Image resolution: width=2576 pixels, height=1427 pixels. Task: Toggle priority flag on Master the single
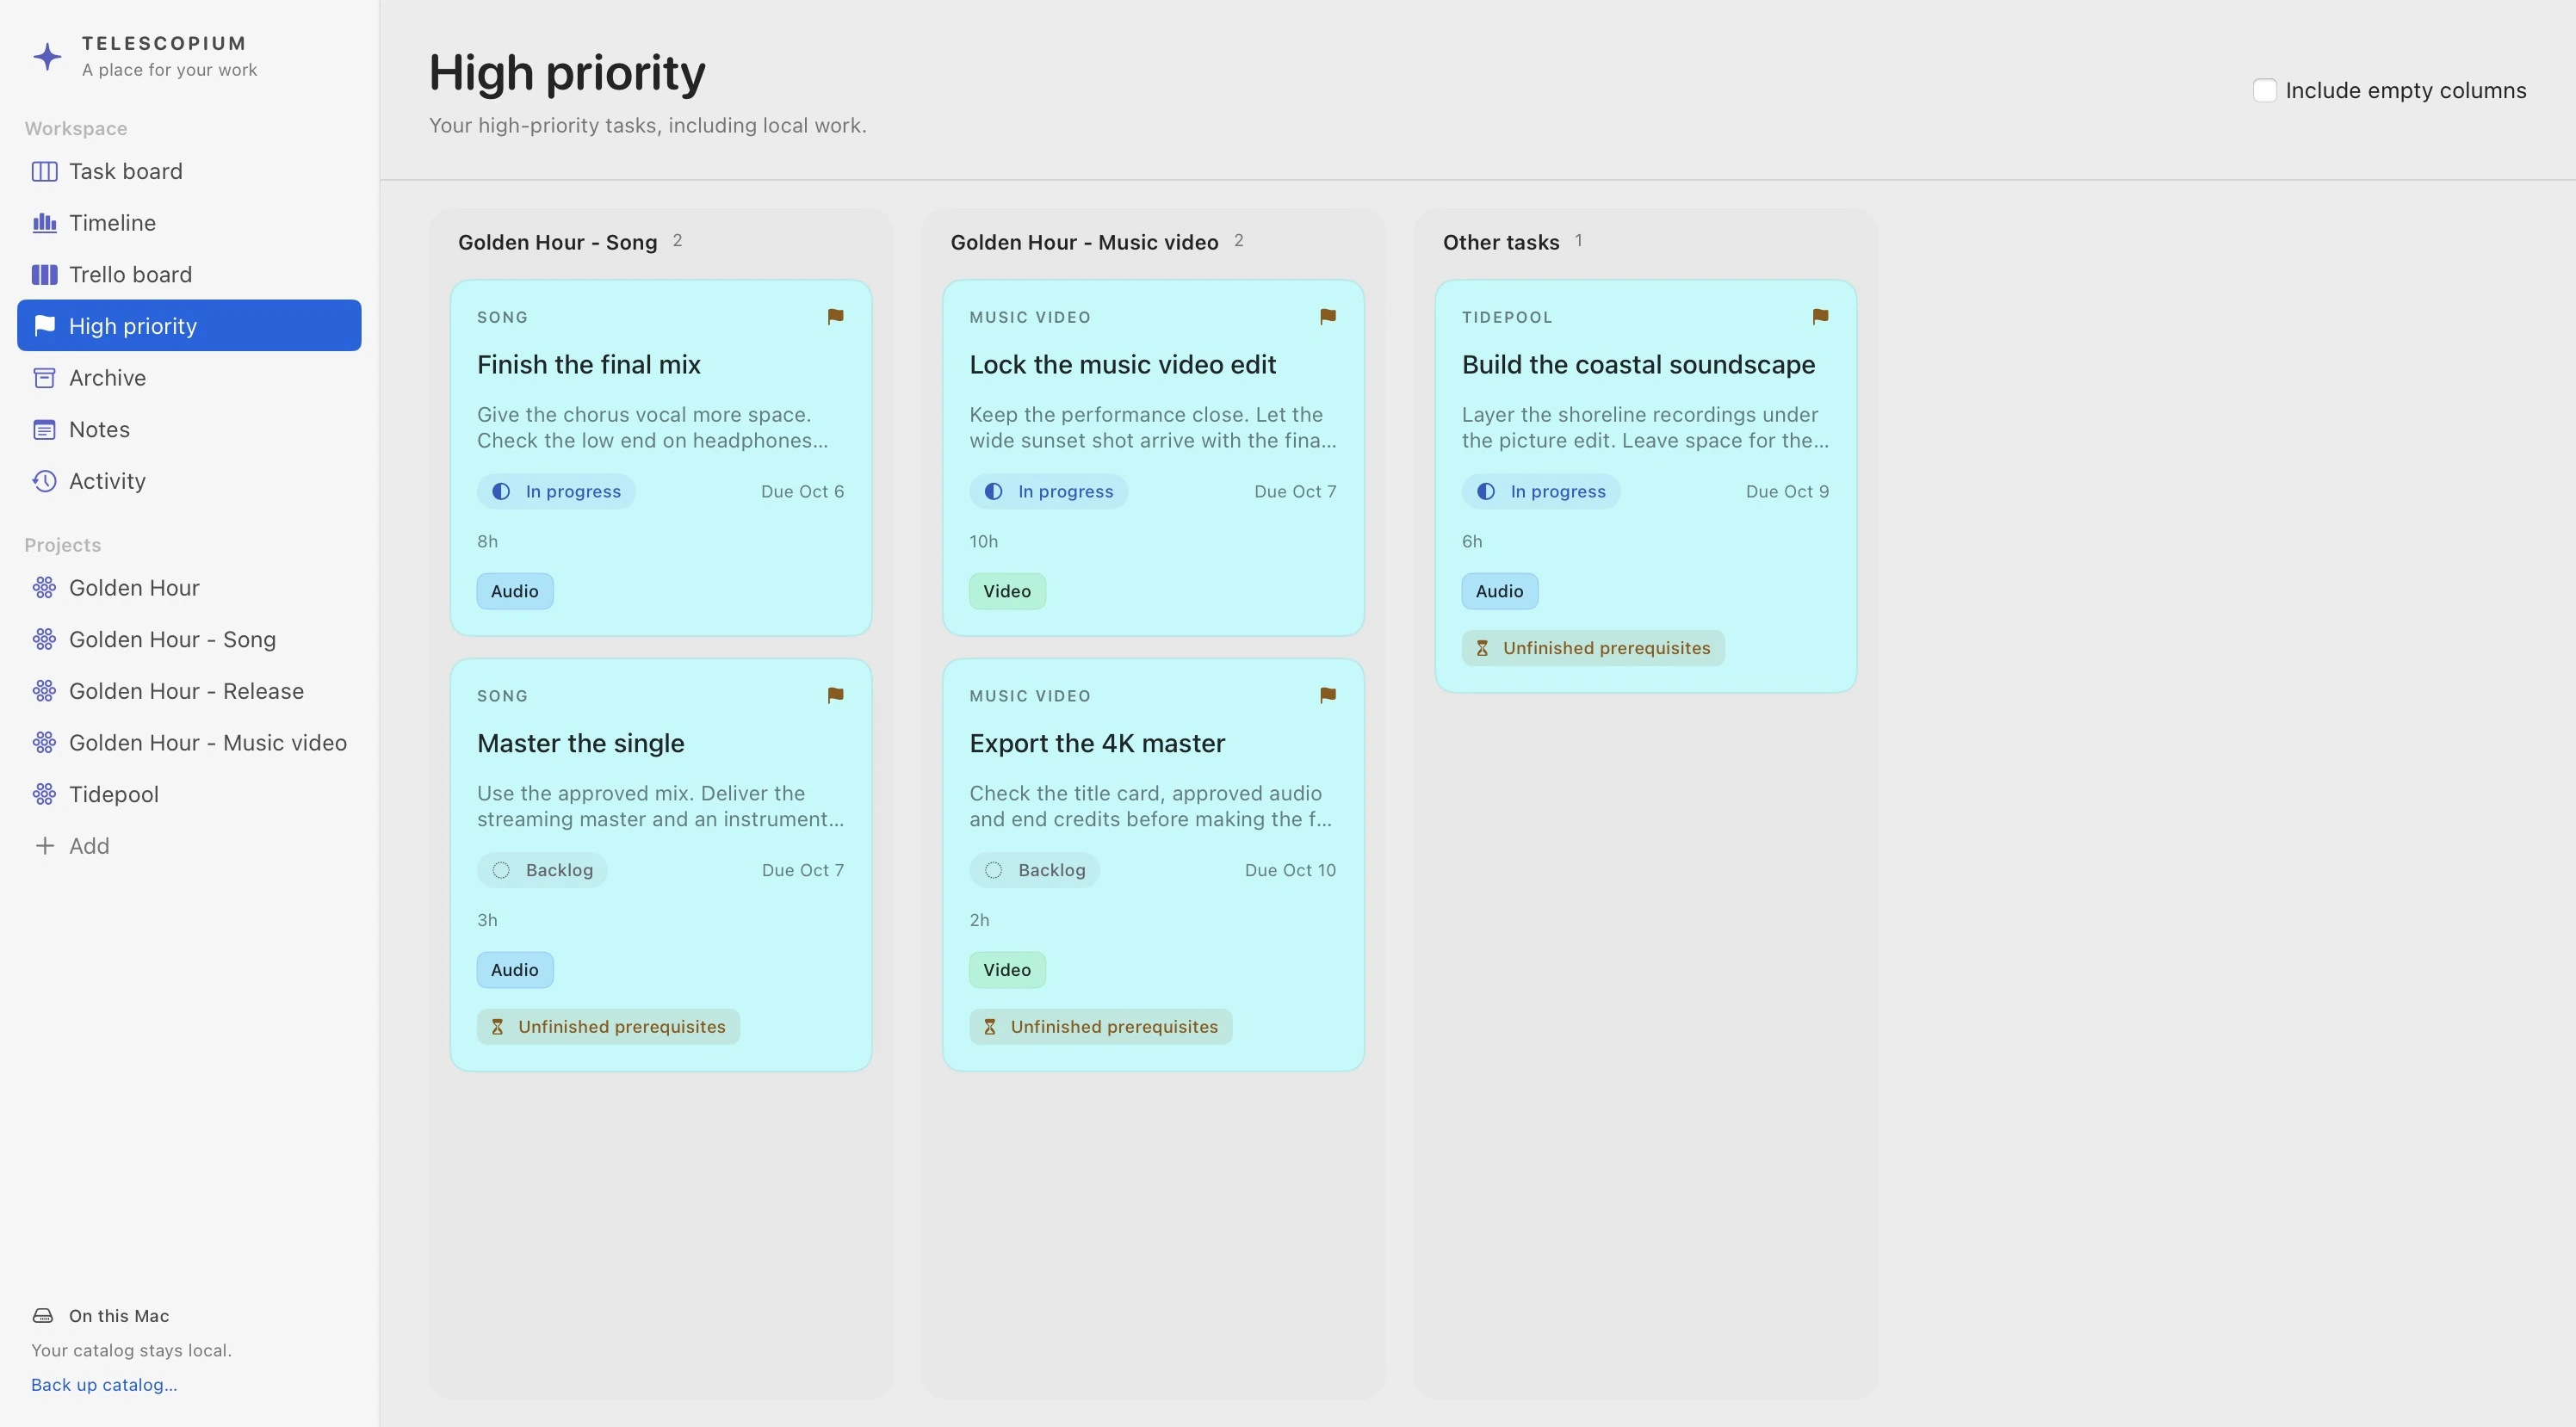pos(835,695)
